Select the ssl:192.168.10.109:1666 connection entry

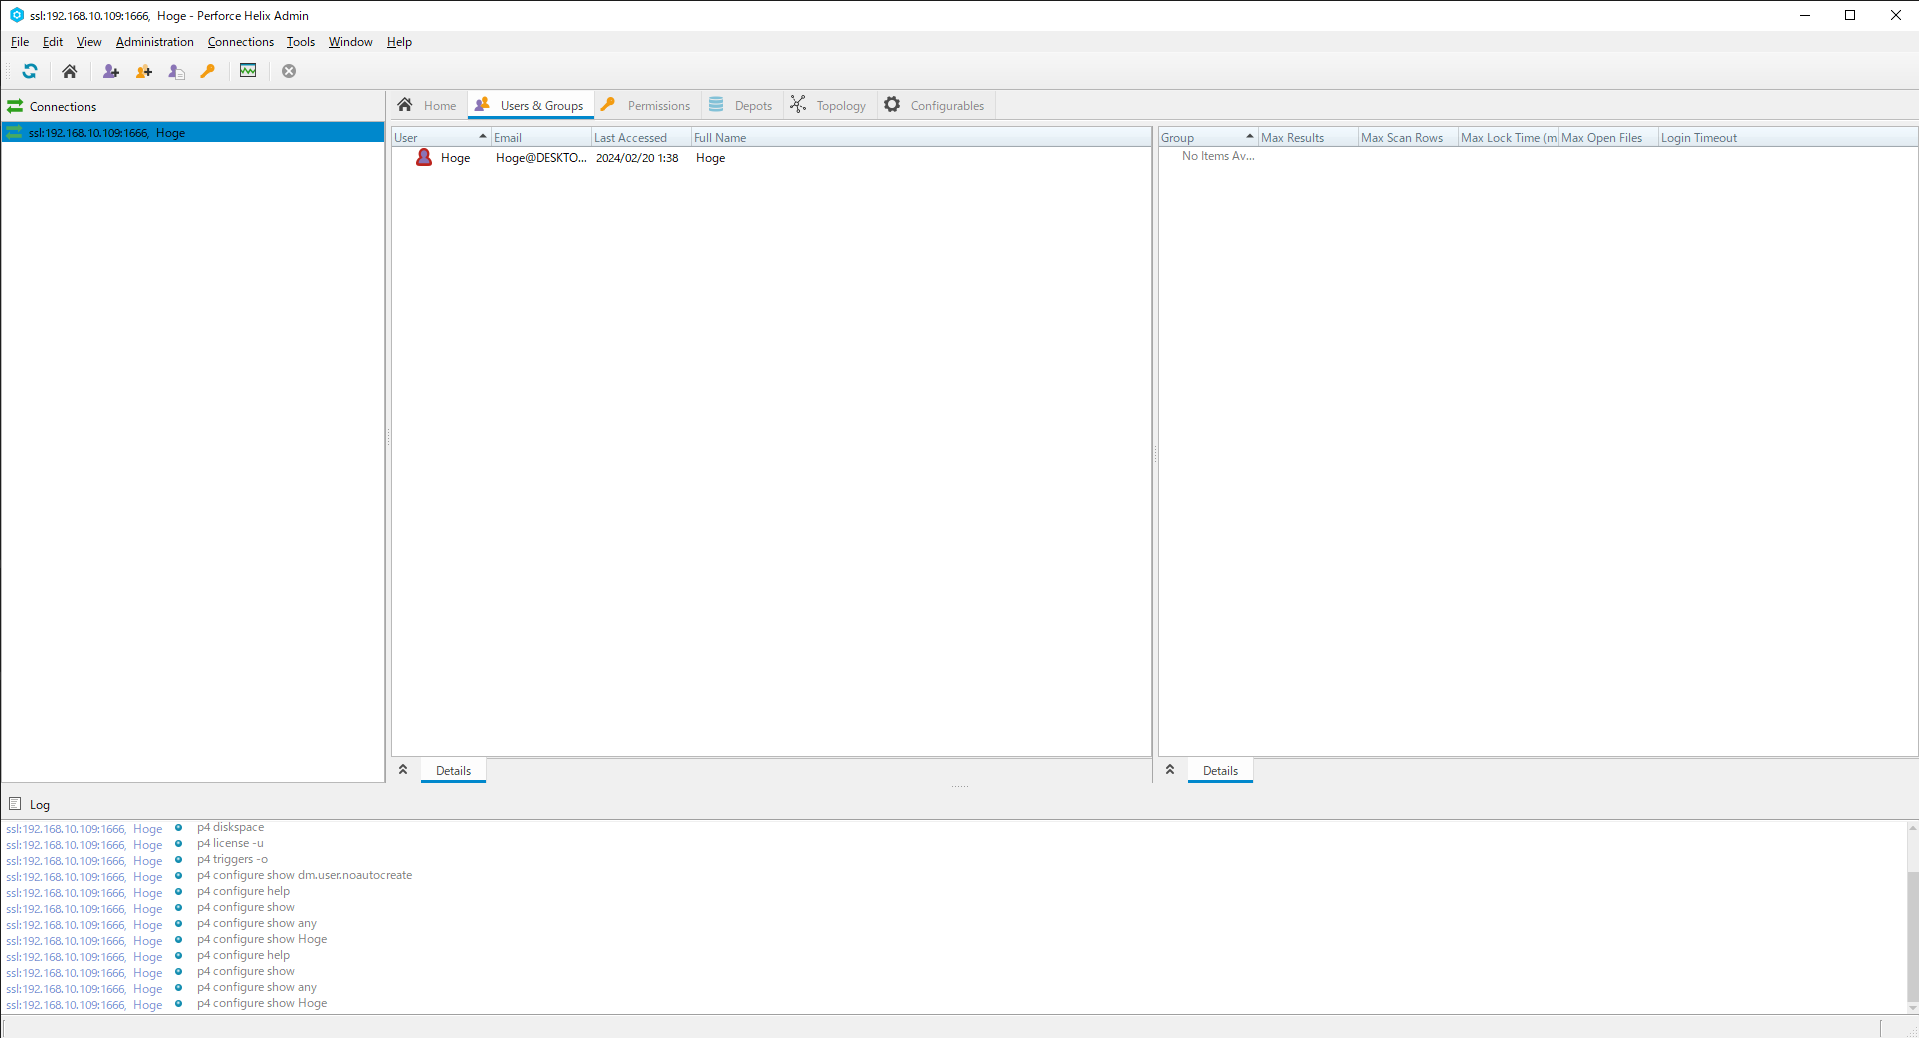(193, 132)
